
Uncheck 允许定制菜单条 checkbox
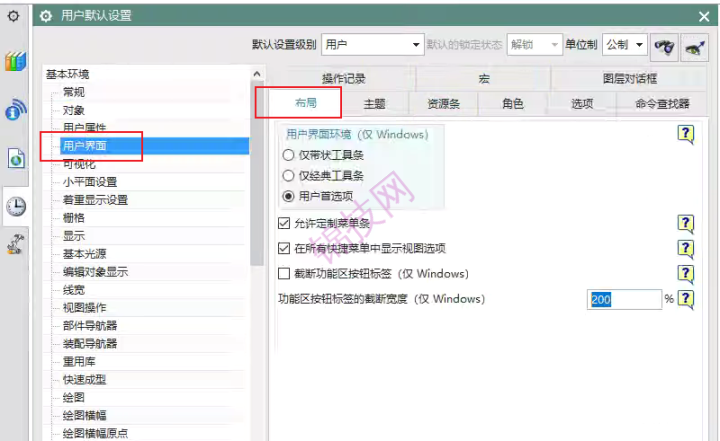tap(283, 223)
